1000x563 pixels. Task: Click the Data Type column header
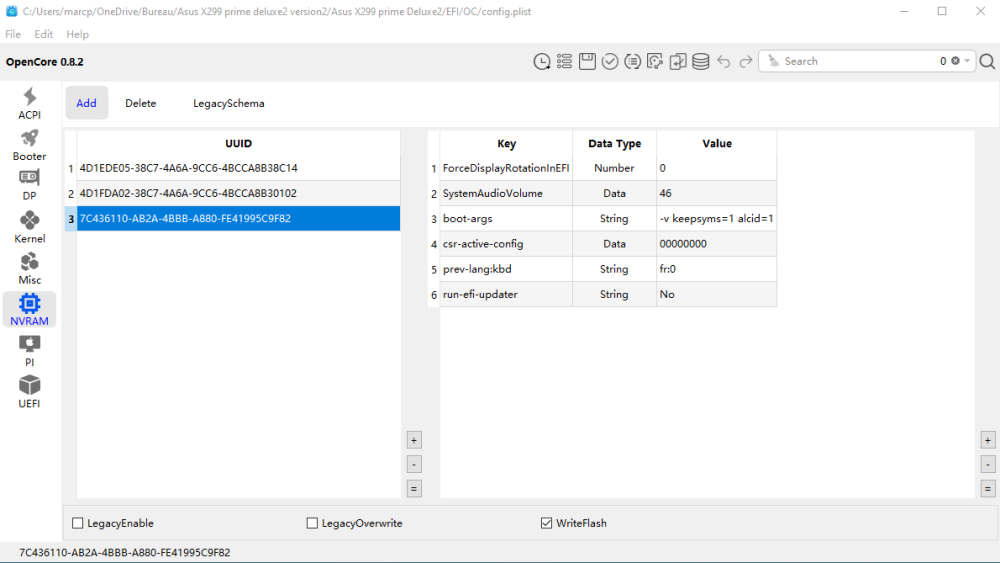(x=614, y=143)
